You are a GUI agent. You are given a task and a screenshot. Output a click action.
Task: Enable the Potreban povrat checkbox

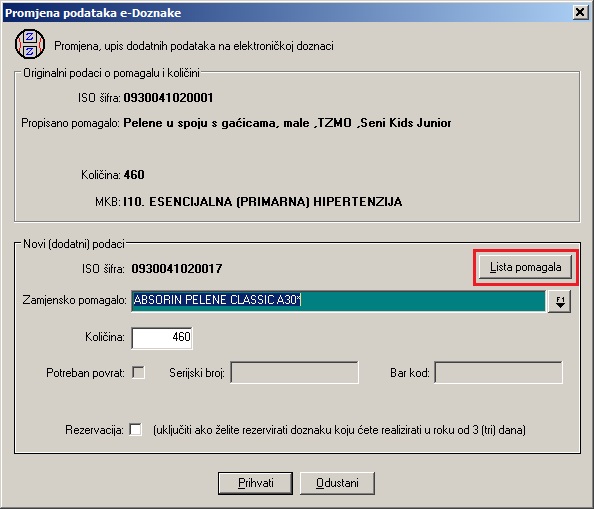tap(138, 372)
